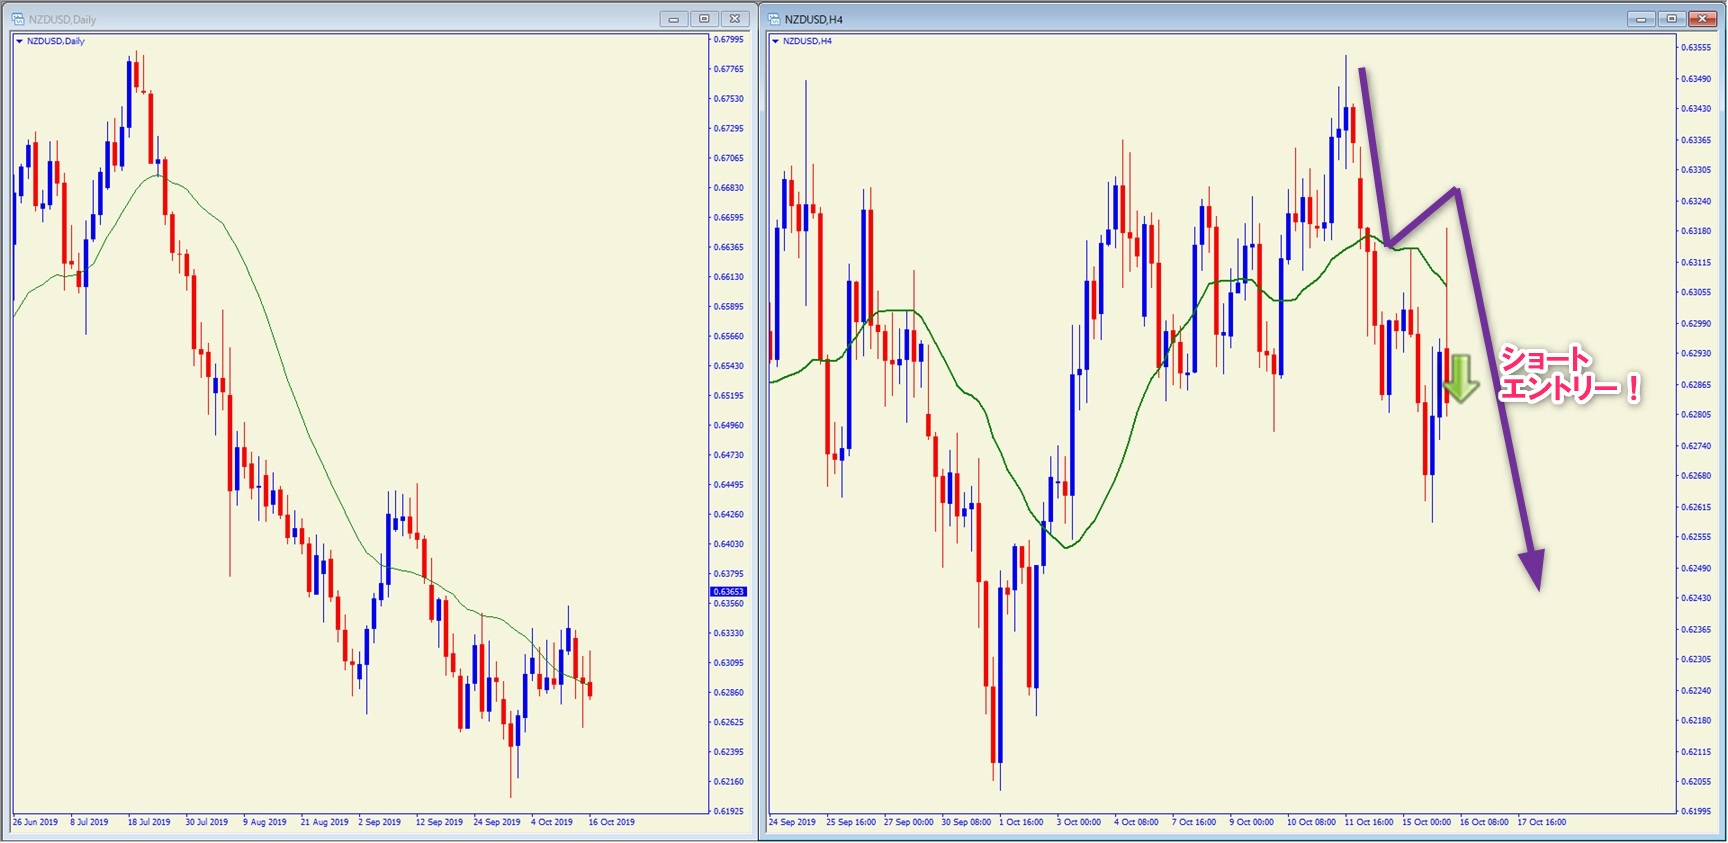Click price label 0.63095 on Daily axis
1728x843 pixels.
click(728, 663)
